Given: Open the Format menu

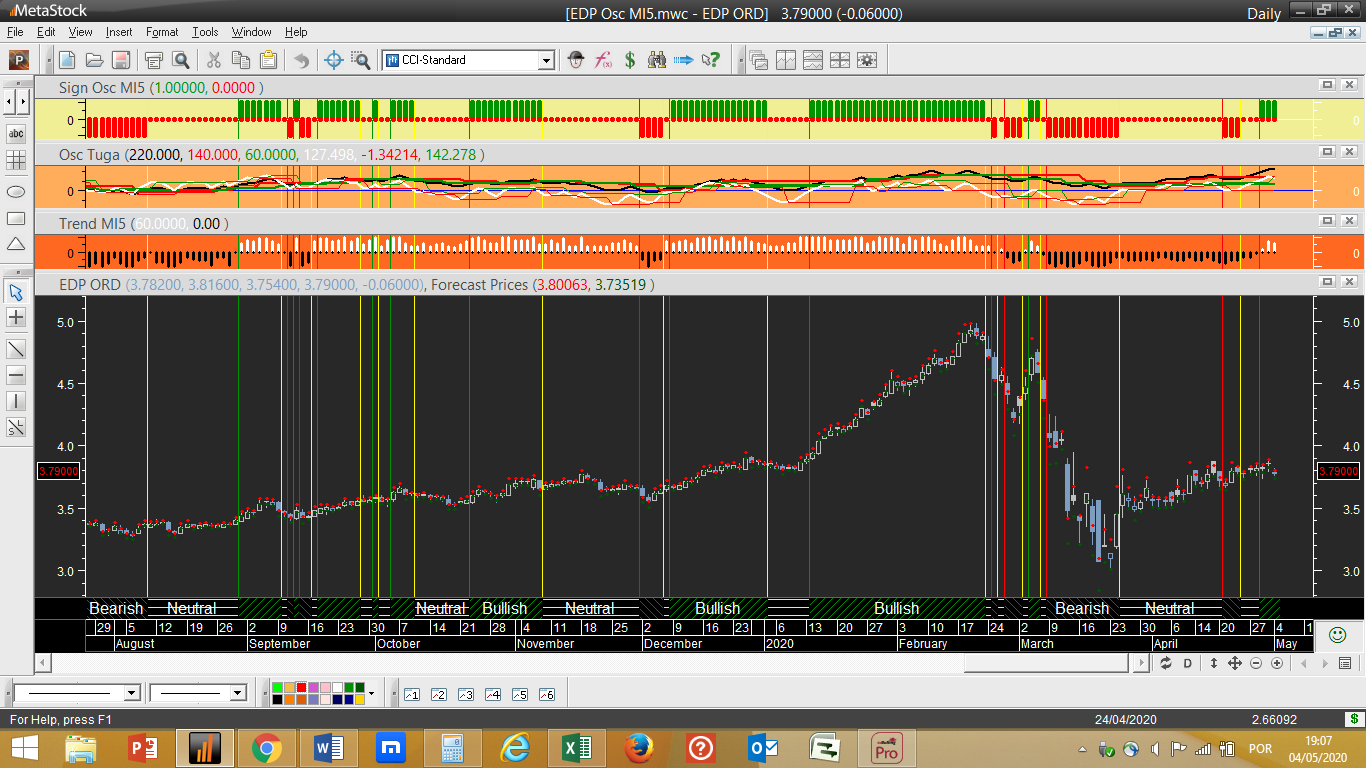Looking at the screenshot, I should pyautogui.click(x=162, y=32).
